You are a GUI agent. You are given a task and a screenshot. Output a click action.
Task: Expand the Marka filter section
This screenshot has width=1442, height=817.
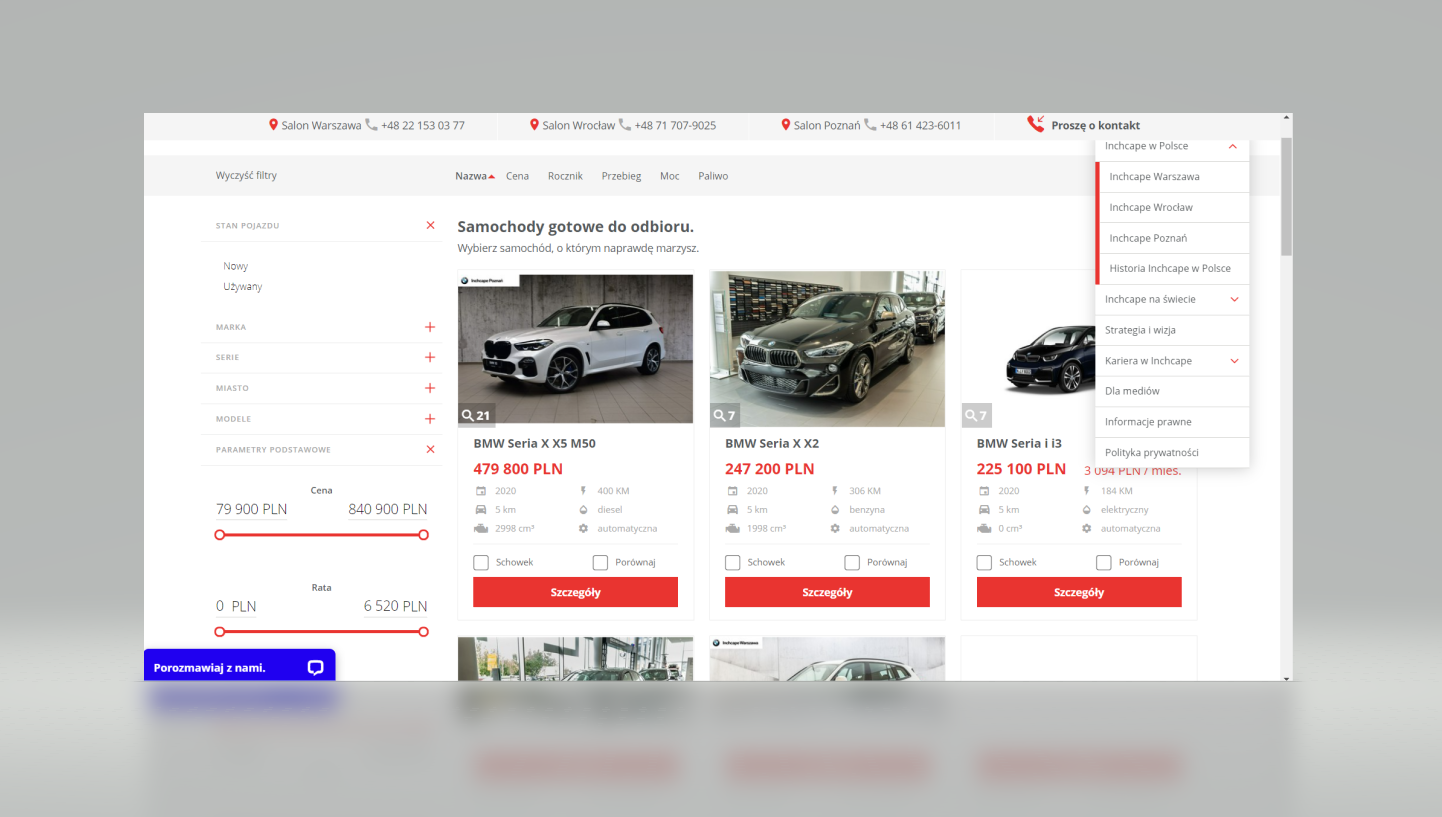(x=430, y=327)
